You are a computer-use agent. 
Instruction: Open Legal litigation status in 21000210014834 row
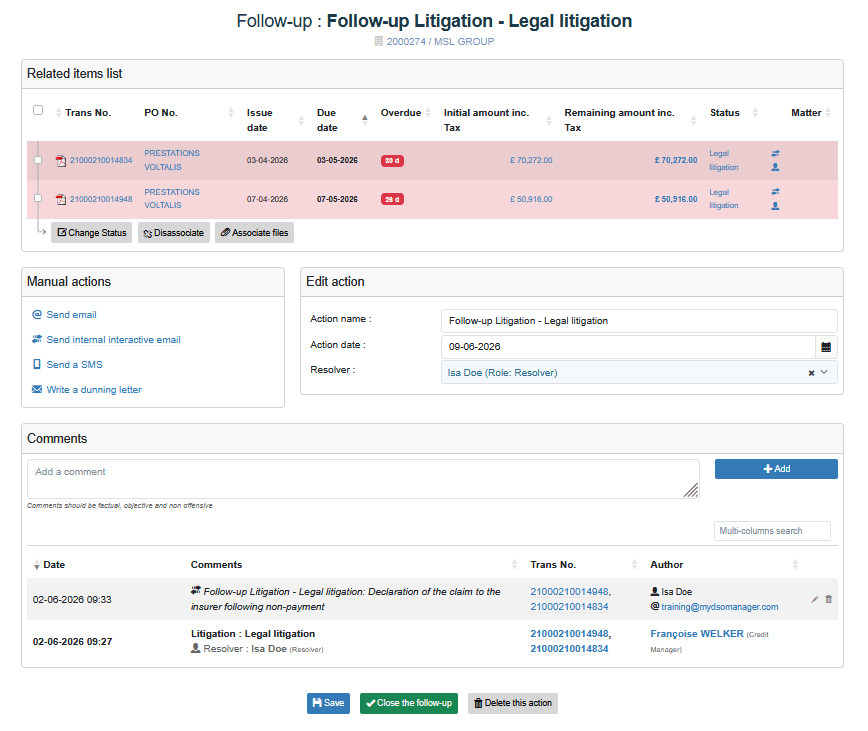(724, 160)
